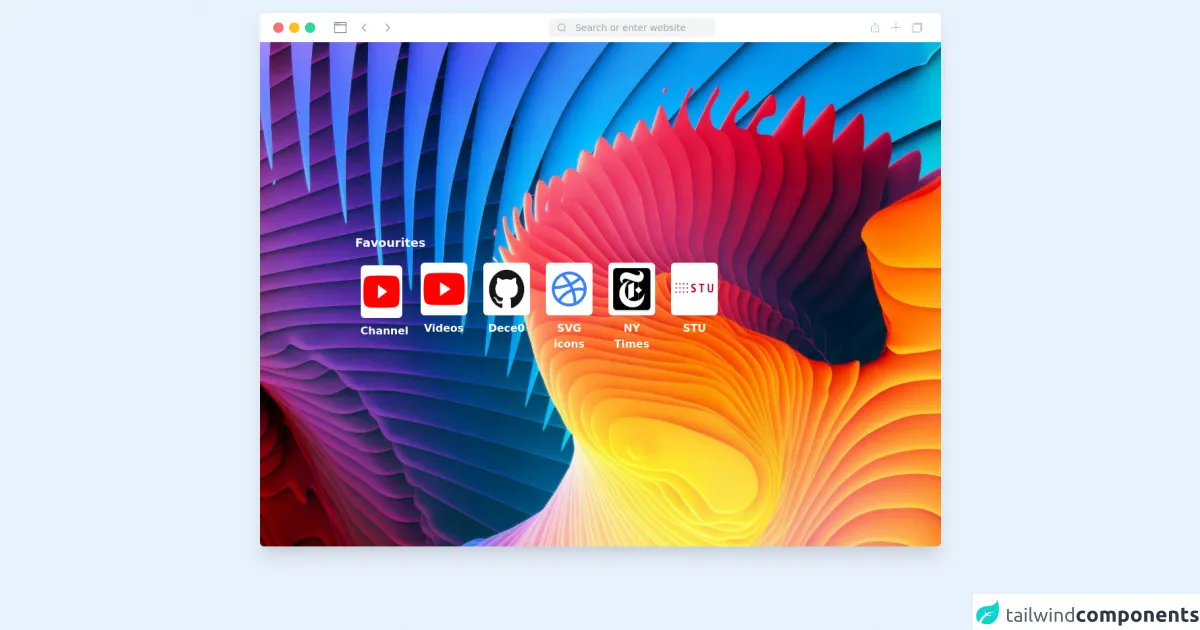Viewport: 1200px width, 630px height.
Task: Click the NY Times text label
Action: (x=631, y=336)
